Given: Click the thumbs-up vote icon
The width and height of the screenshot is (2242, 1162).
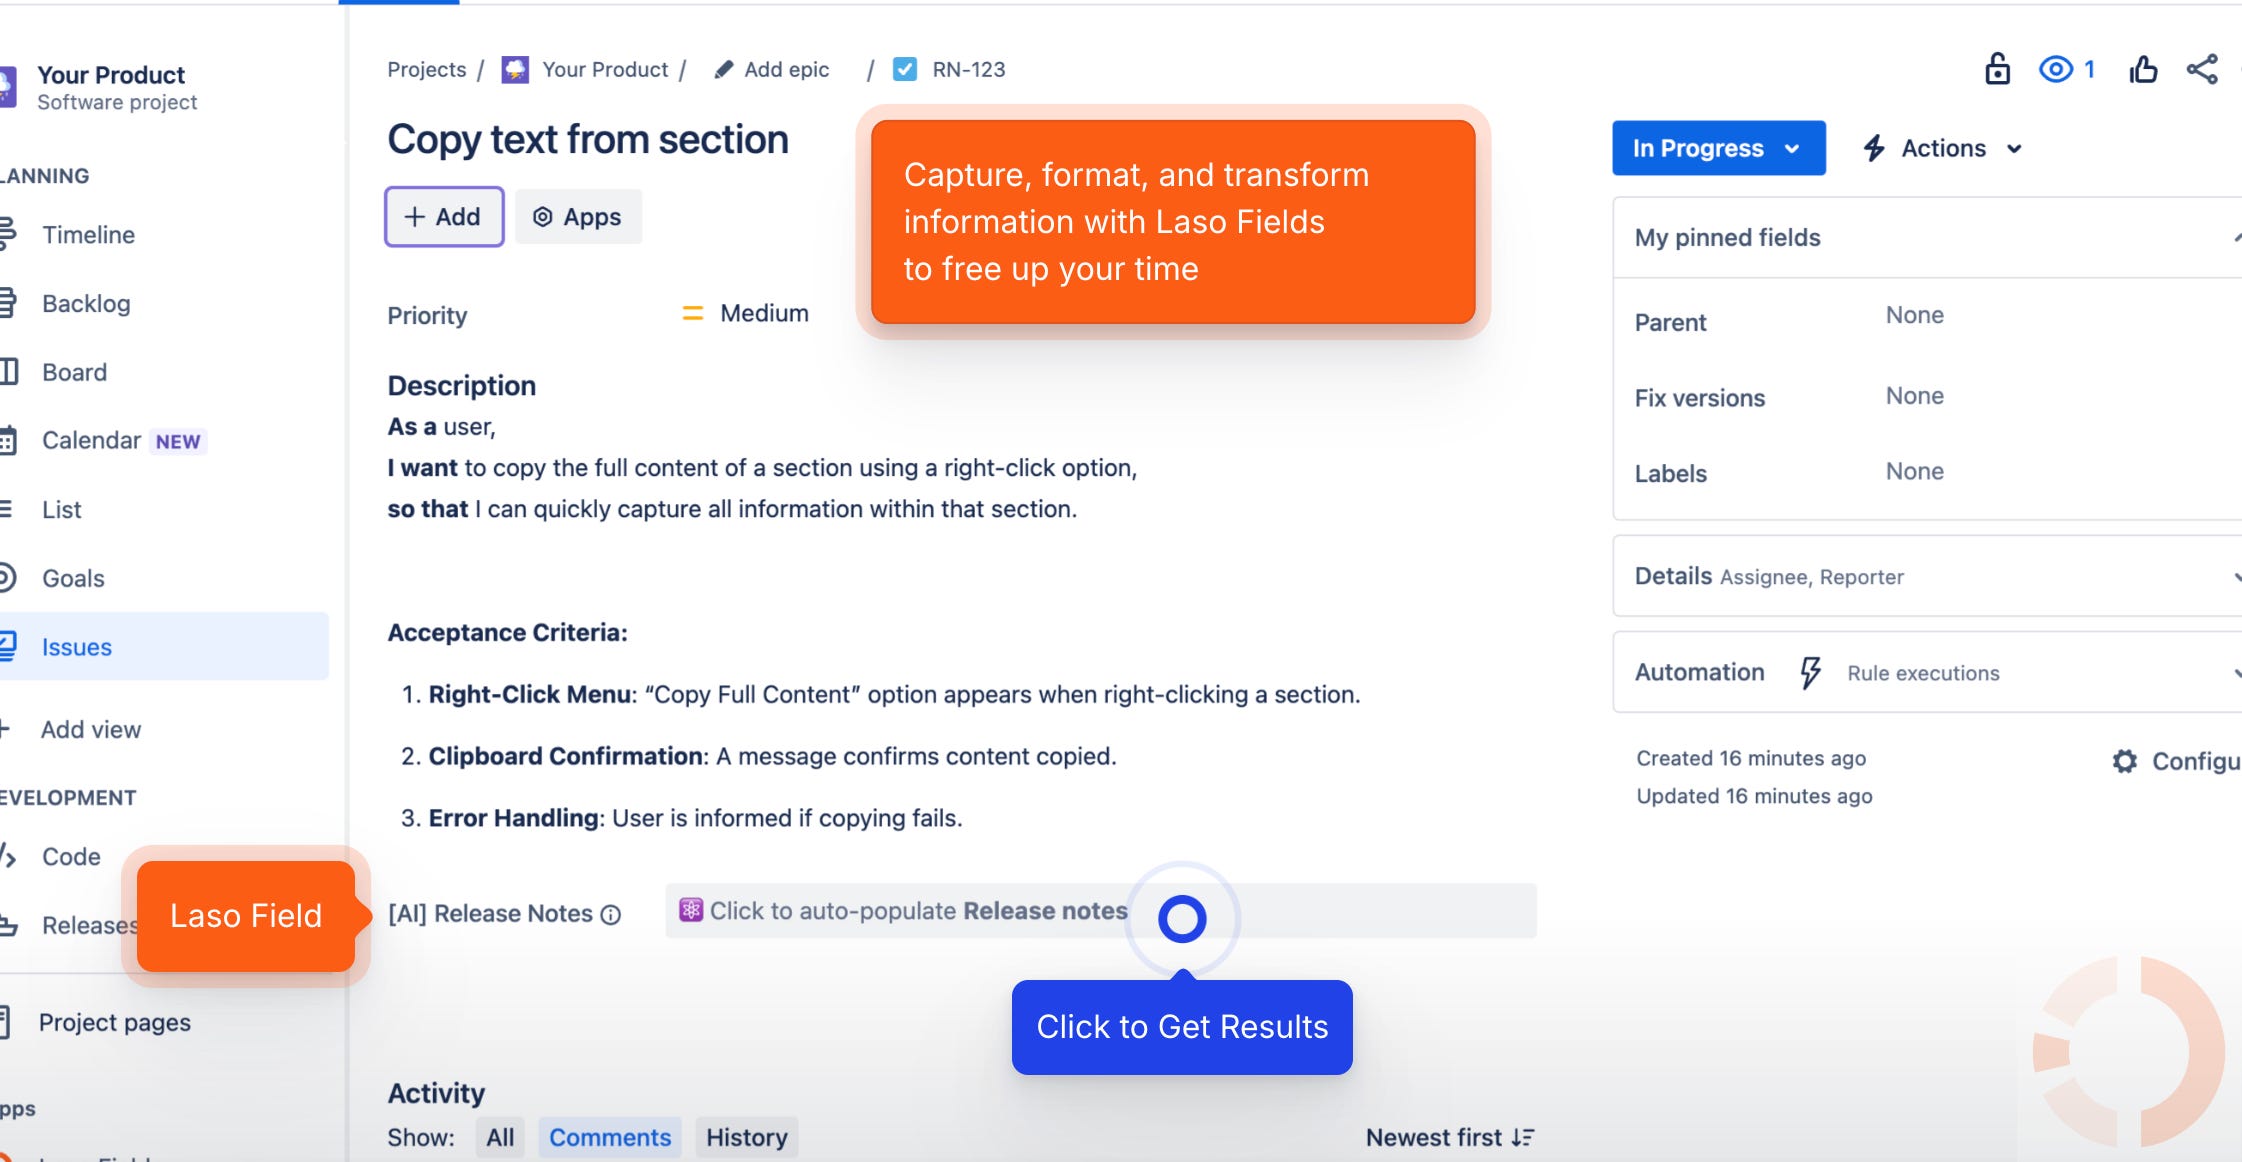Looking at the screenshot, I should tap(2142, 69).
